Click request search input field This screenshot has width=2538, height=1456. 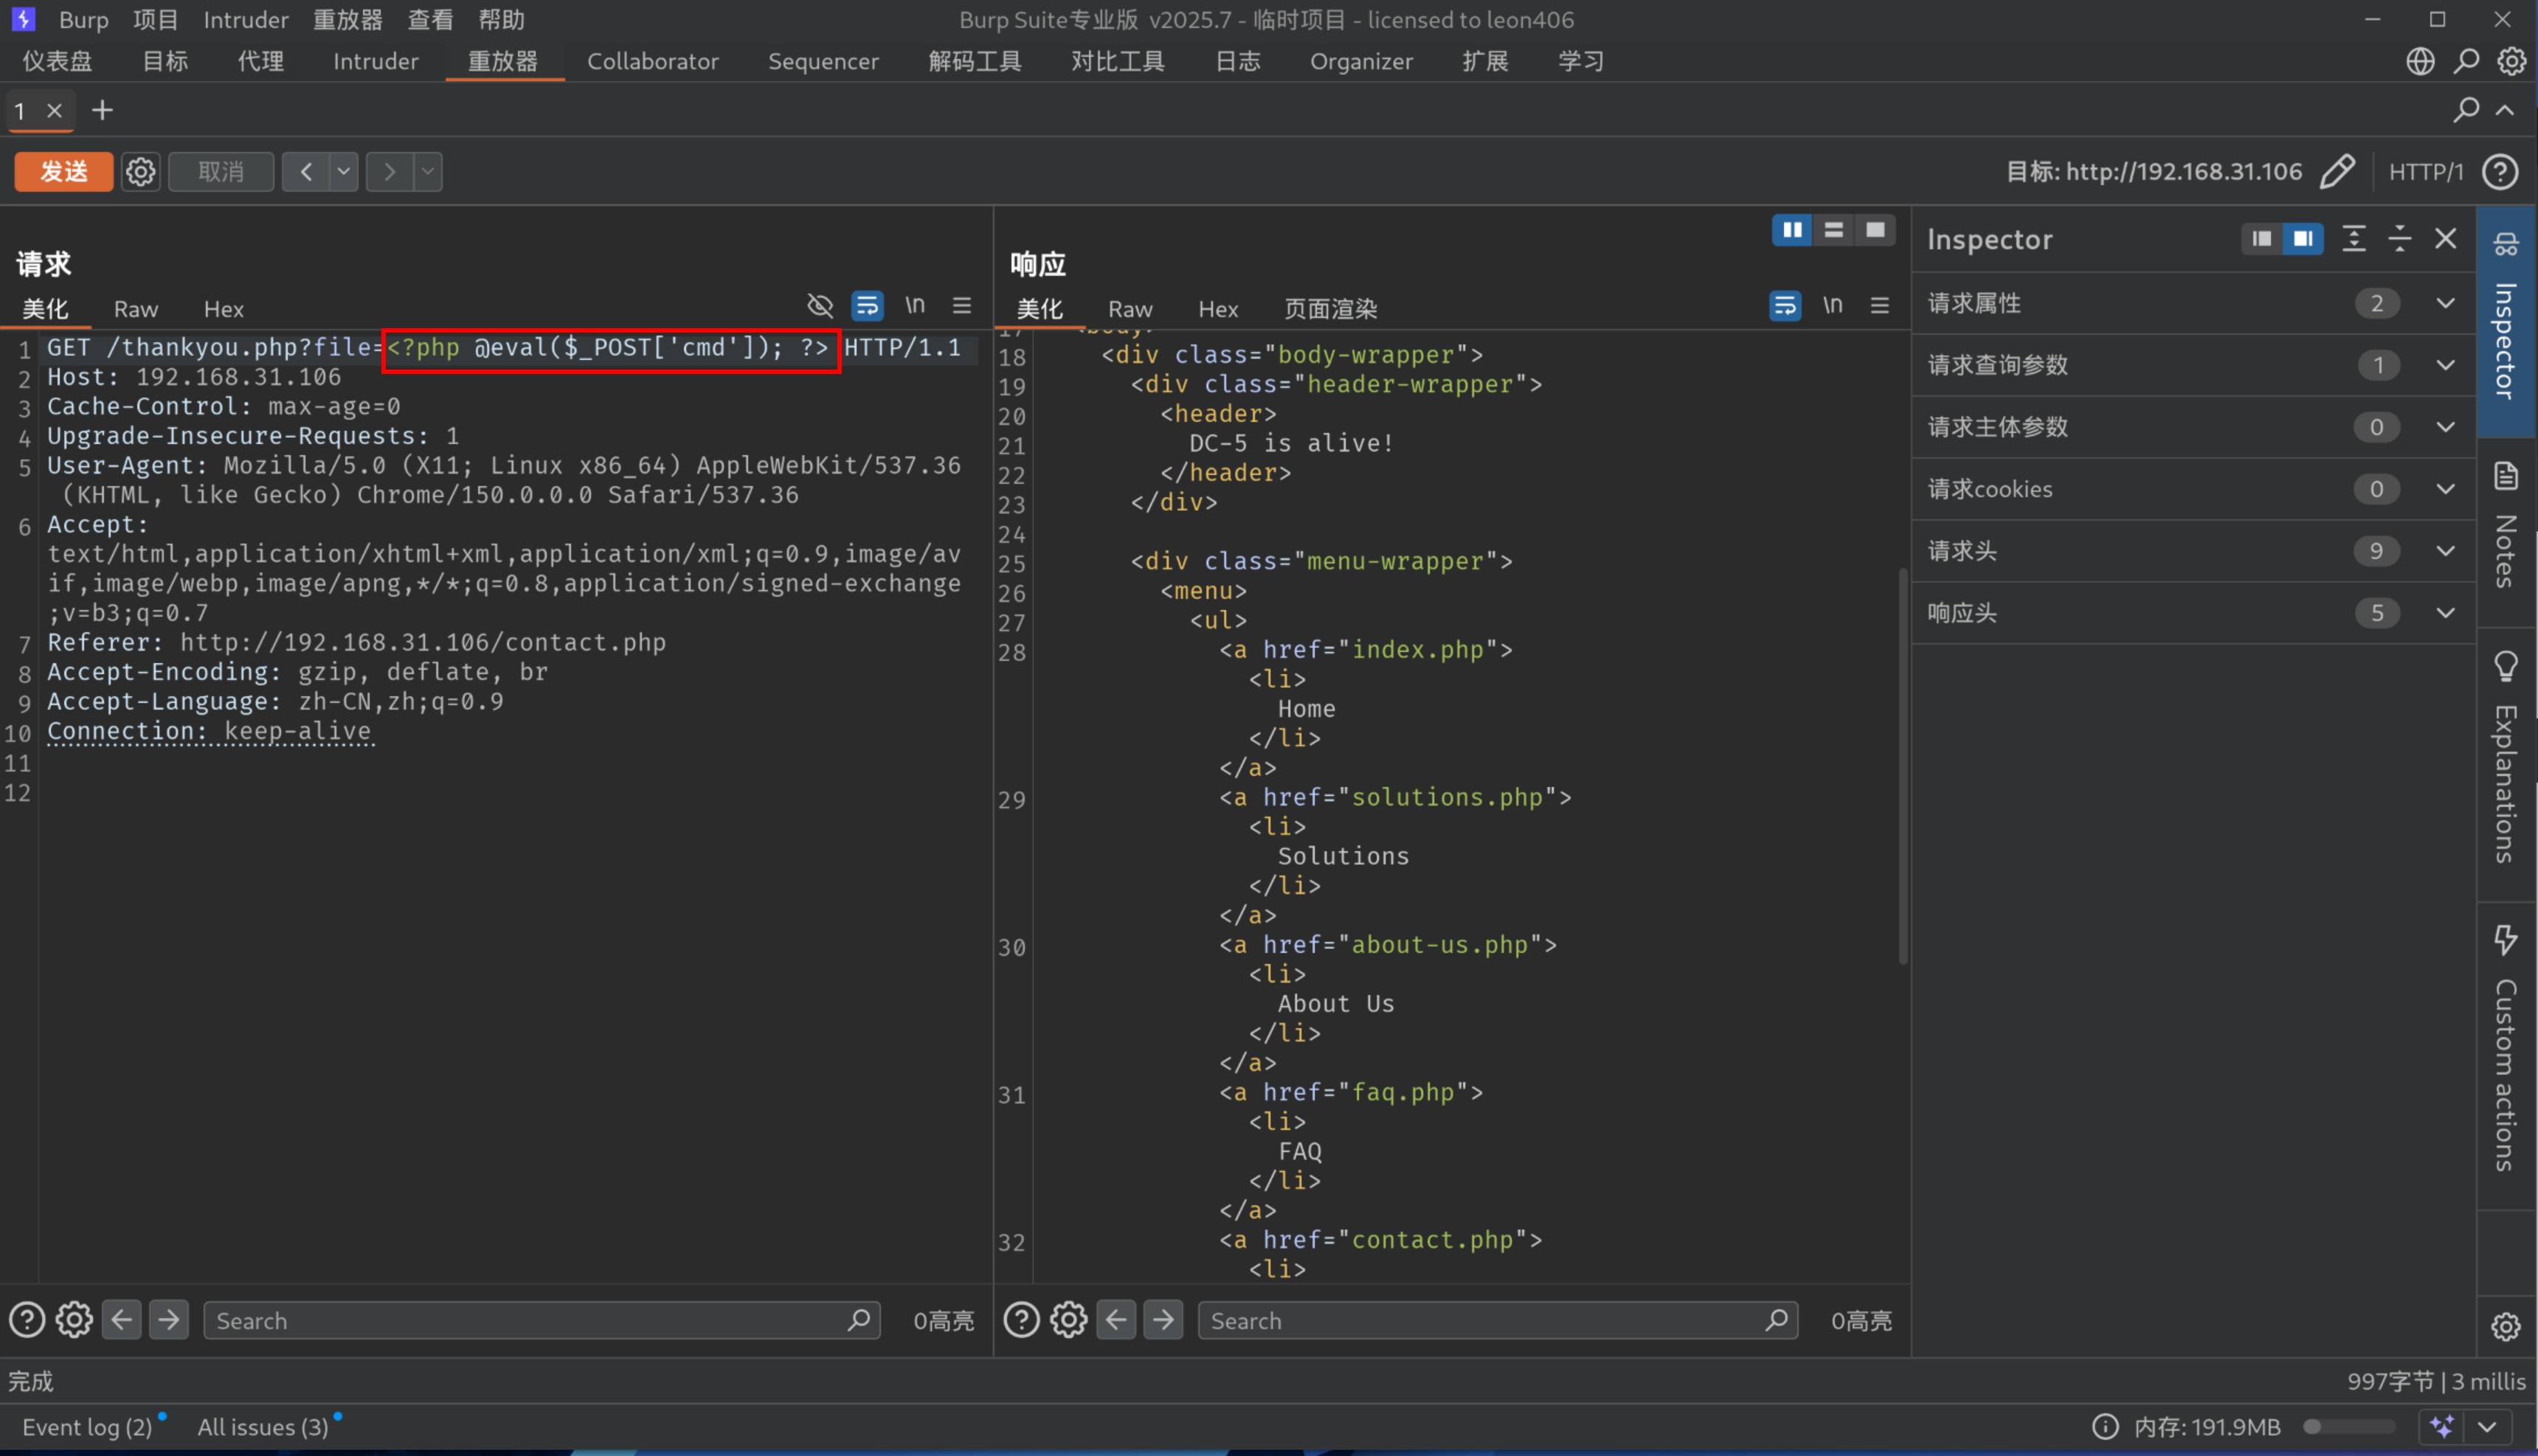(541, 1320)
